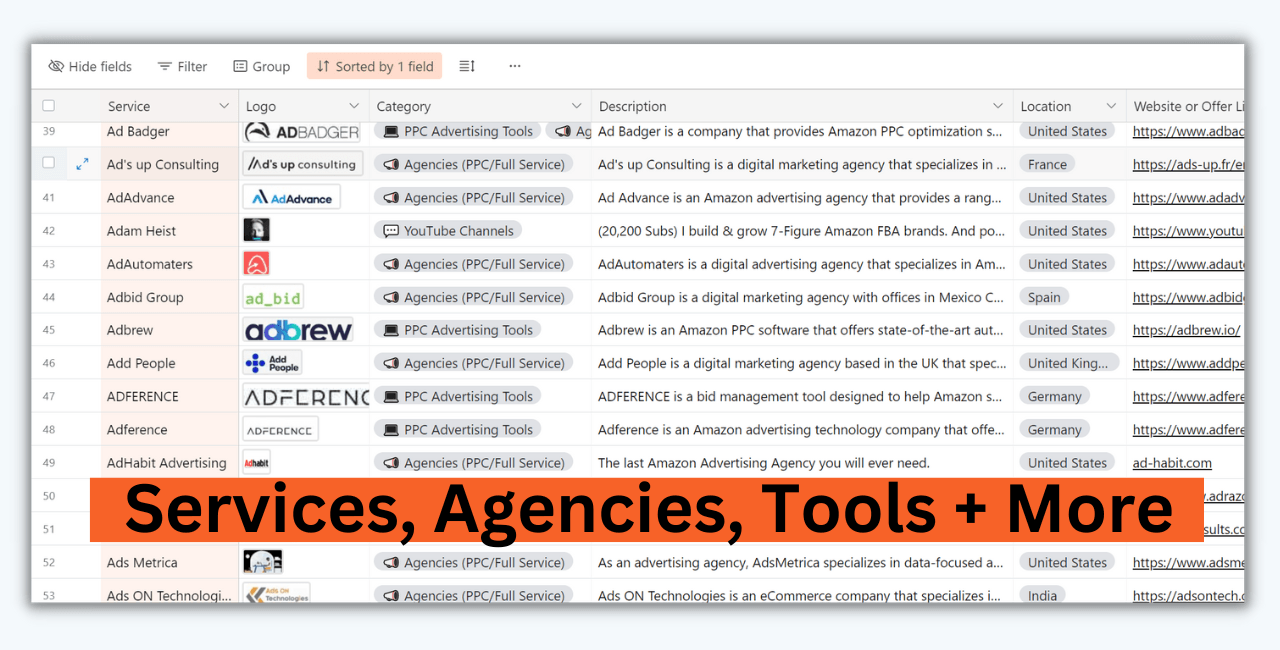Select the 'Adbrew is an Amazon PPC software' description

[800, 330]
